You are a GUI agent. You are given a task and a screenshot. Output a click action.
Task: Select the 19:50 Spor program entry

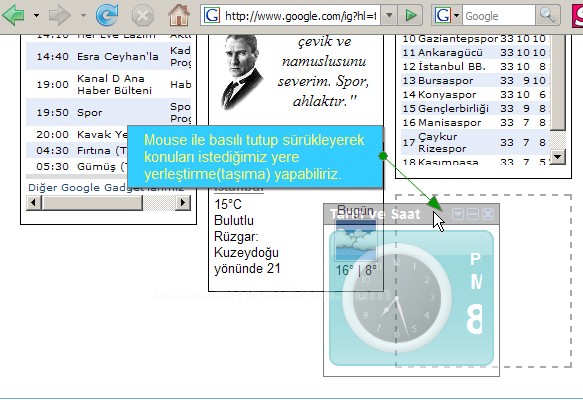tap(108, 112)
